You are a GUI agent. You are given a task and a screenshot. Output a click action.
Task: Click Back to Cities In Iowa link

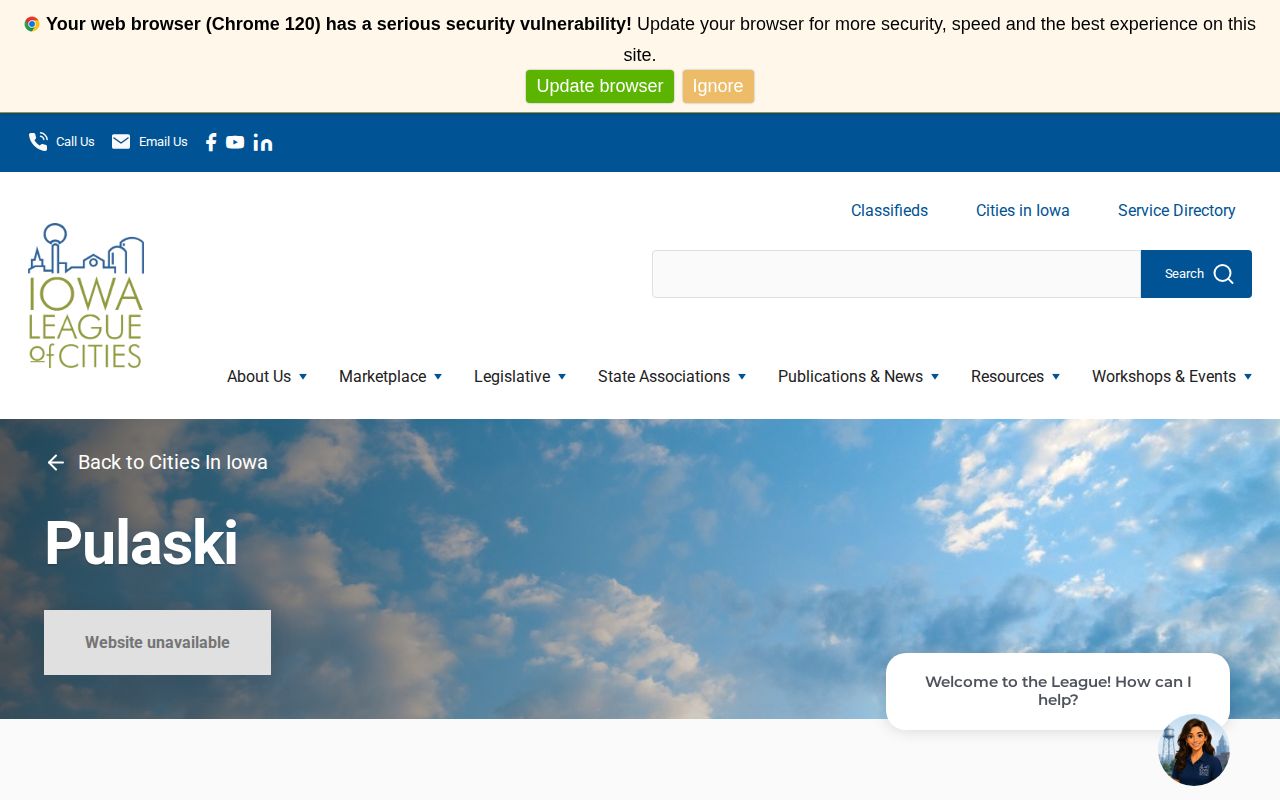(157, 462)
